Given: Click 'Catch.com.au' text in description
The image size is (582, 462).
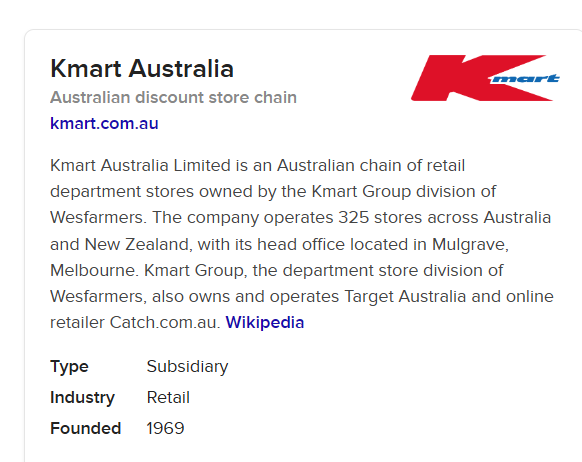Looking at the screenshot, I should pos(165,322).
